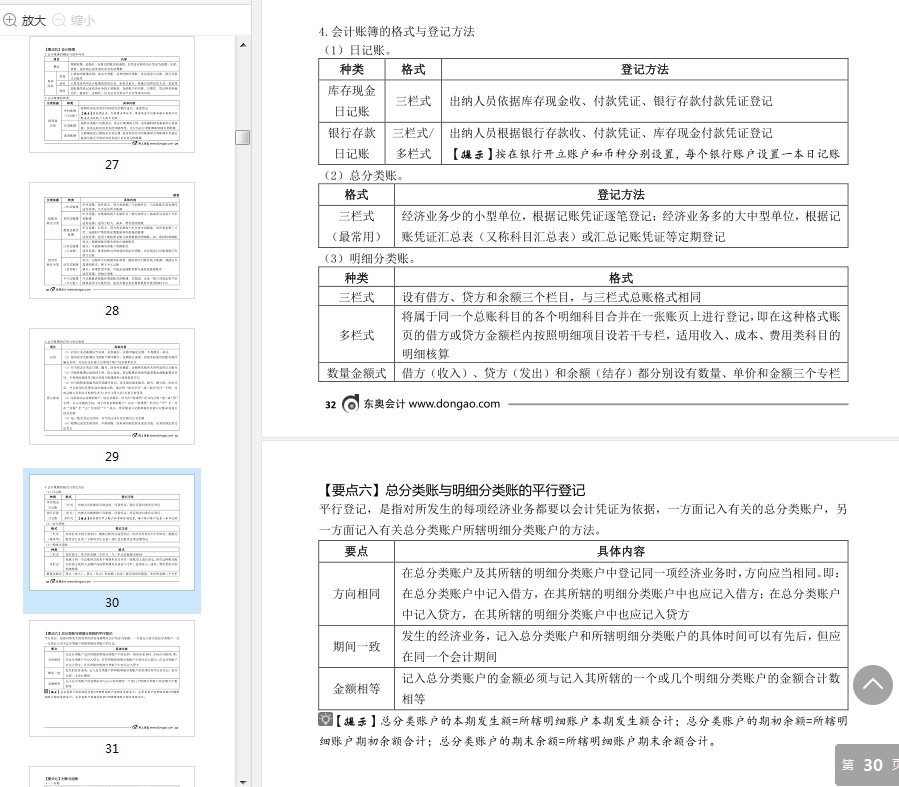
Task: Click the 期间一致 table cell
Action: 357,647
